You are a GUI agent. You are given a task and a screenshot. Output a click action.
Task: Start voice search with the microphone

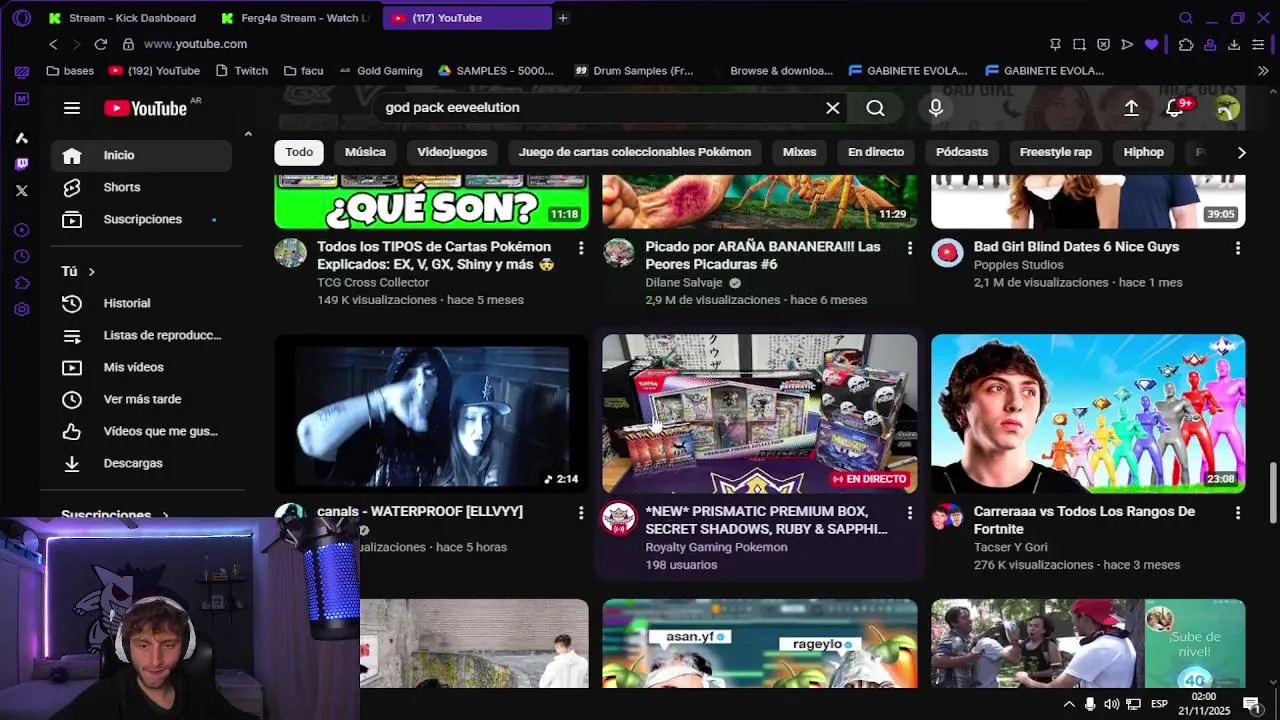936,108
